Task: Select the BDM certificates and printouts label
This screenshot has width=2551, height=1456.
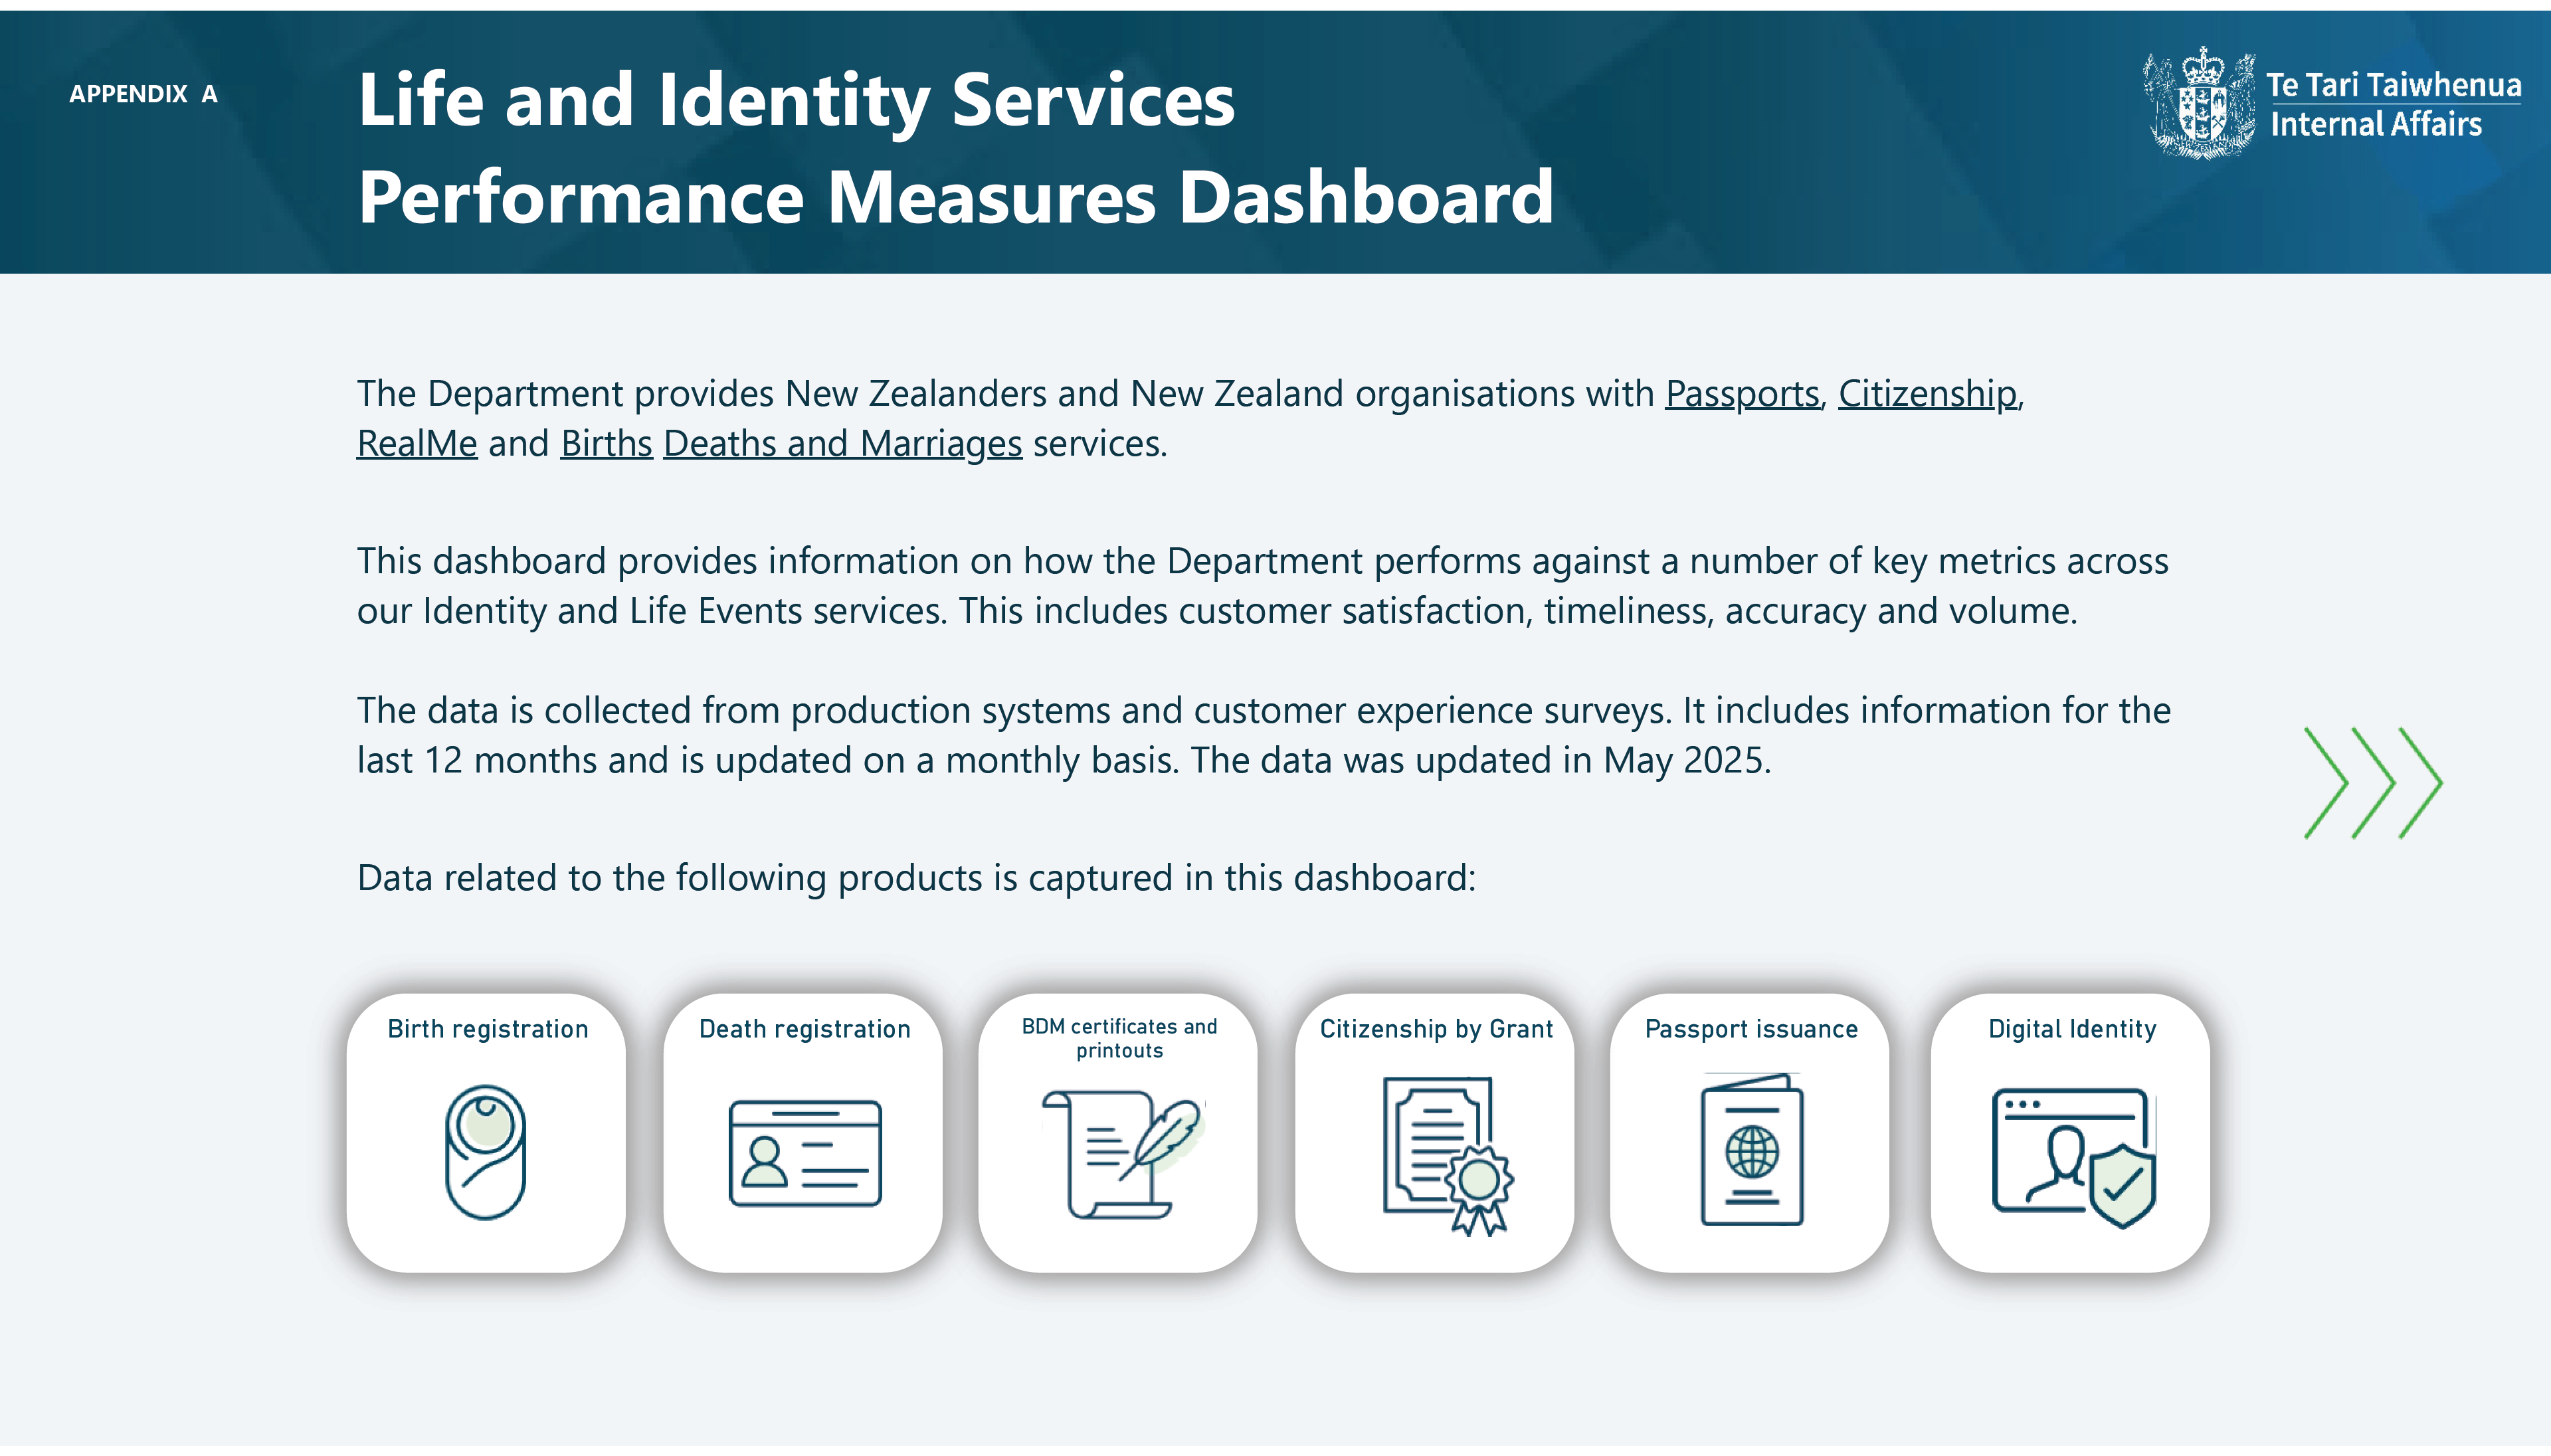Action: click(1119, 1038)
